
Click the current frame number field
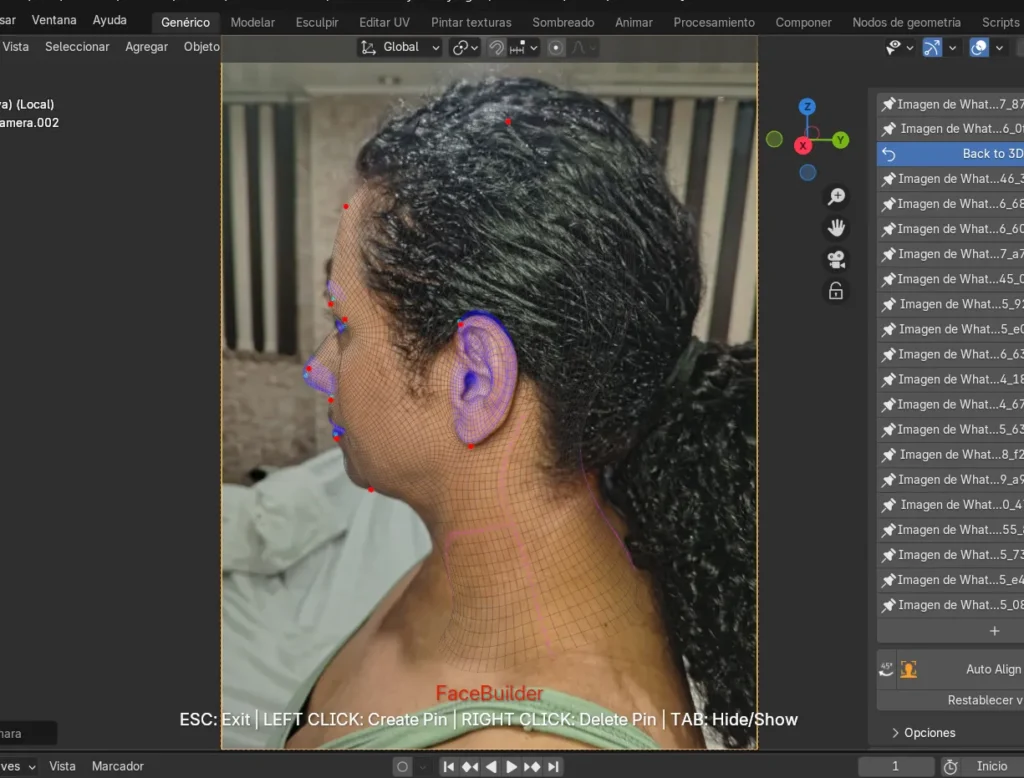(x=896, y=766)
